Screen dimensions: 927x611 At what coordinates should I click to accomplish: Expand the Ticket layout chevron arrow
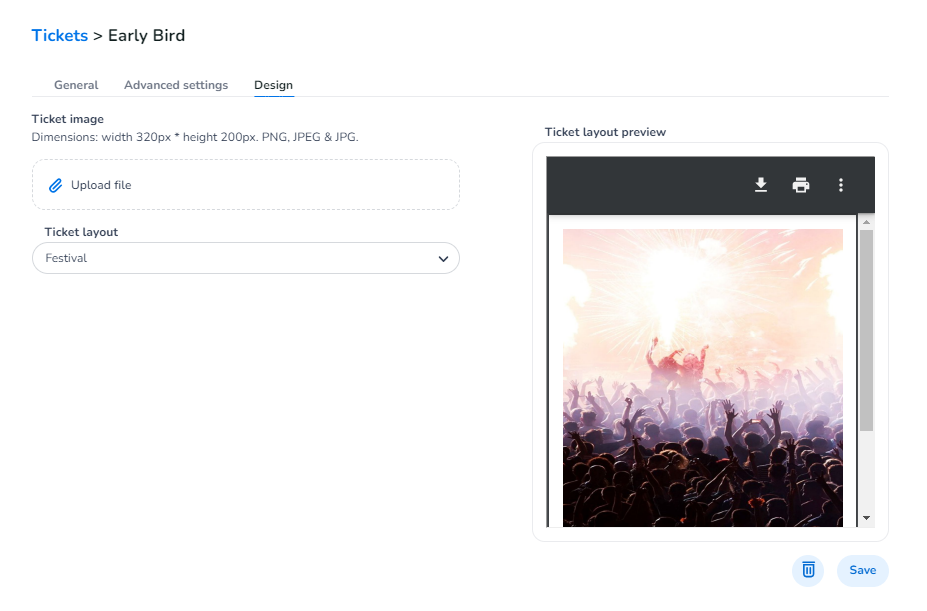(443, 259)
